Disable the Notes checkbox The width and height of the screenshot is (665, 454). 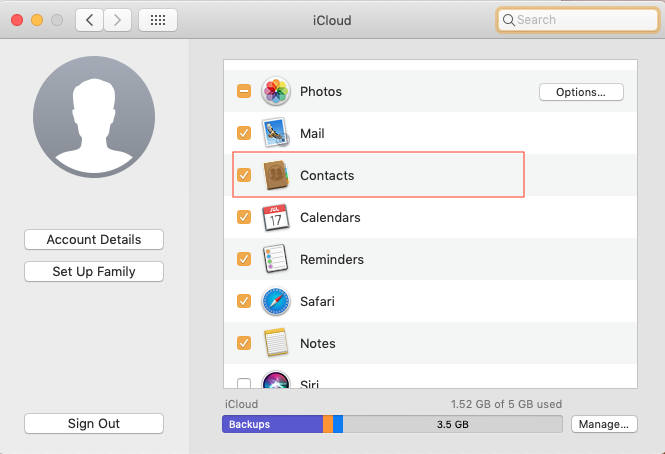coord(244,343)
